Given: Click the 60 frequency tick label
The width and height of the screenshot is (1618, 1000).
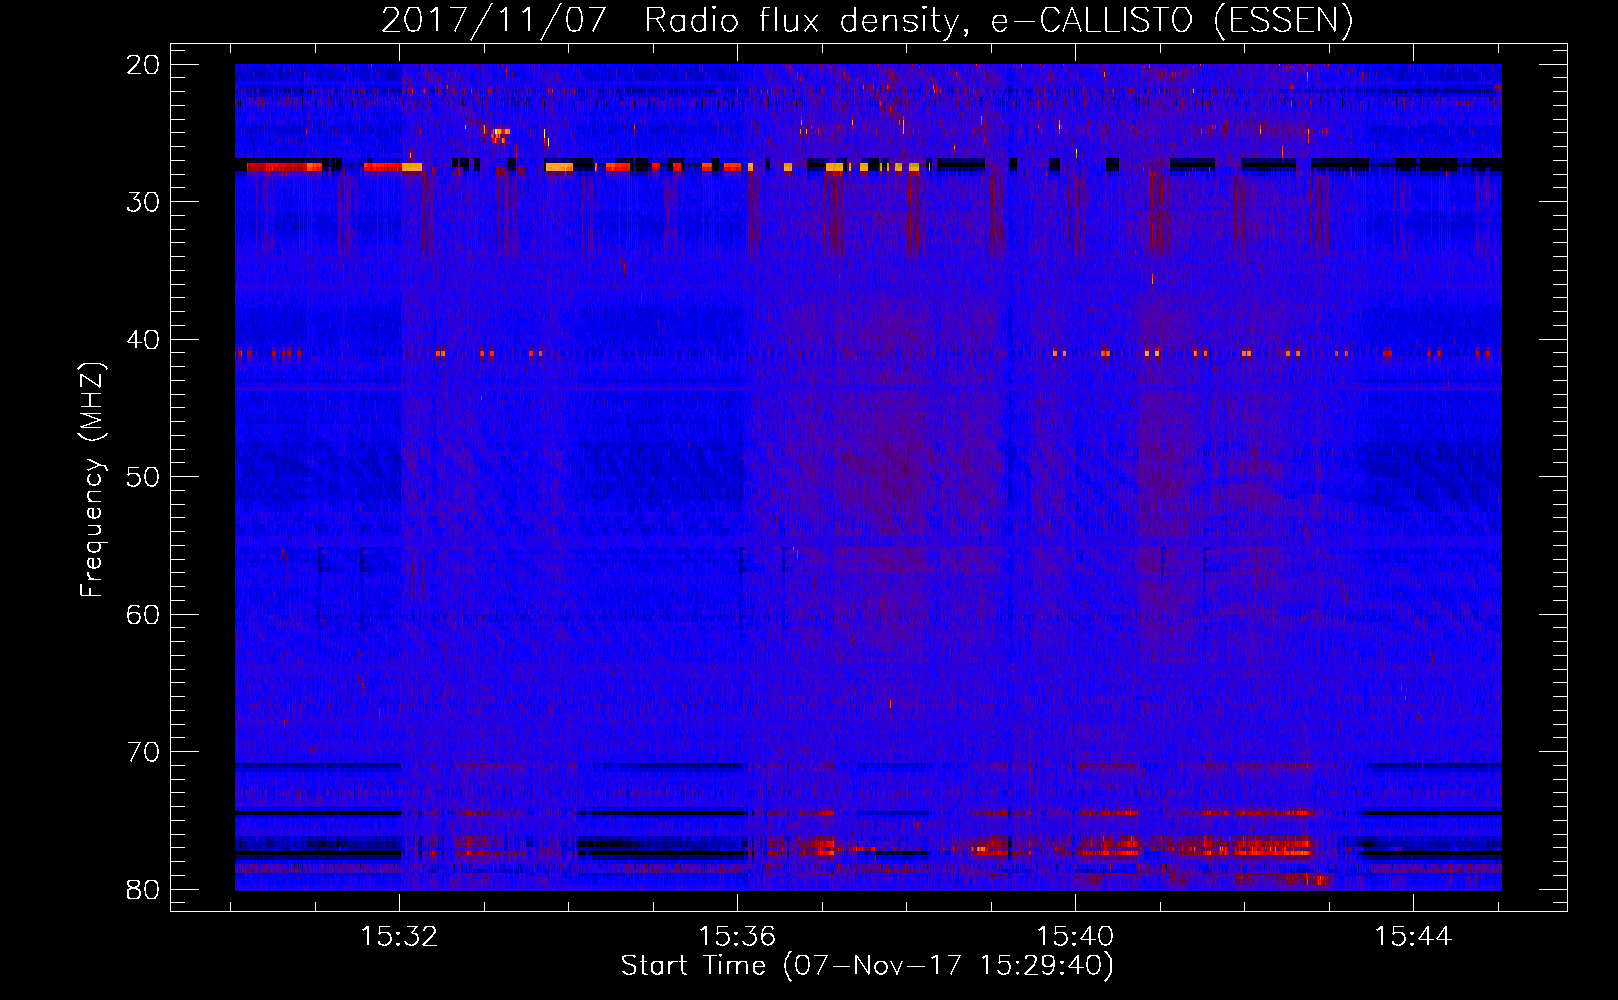Looking at the screenshot, I should pos(144,614).
